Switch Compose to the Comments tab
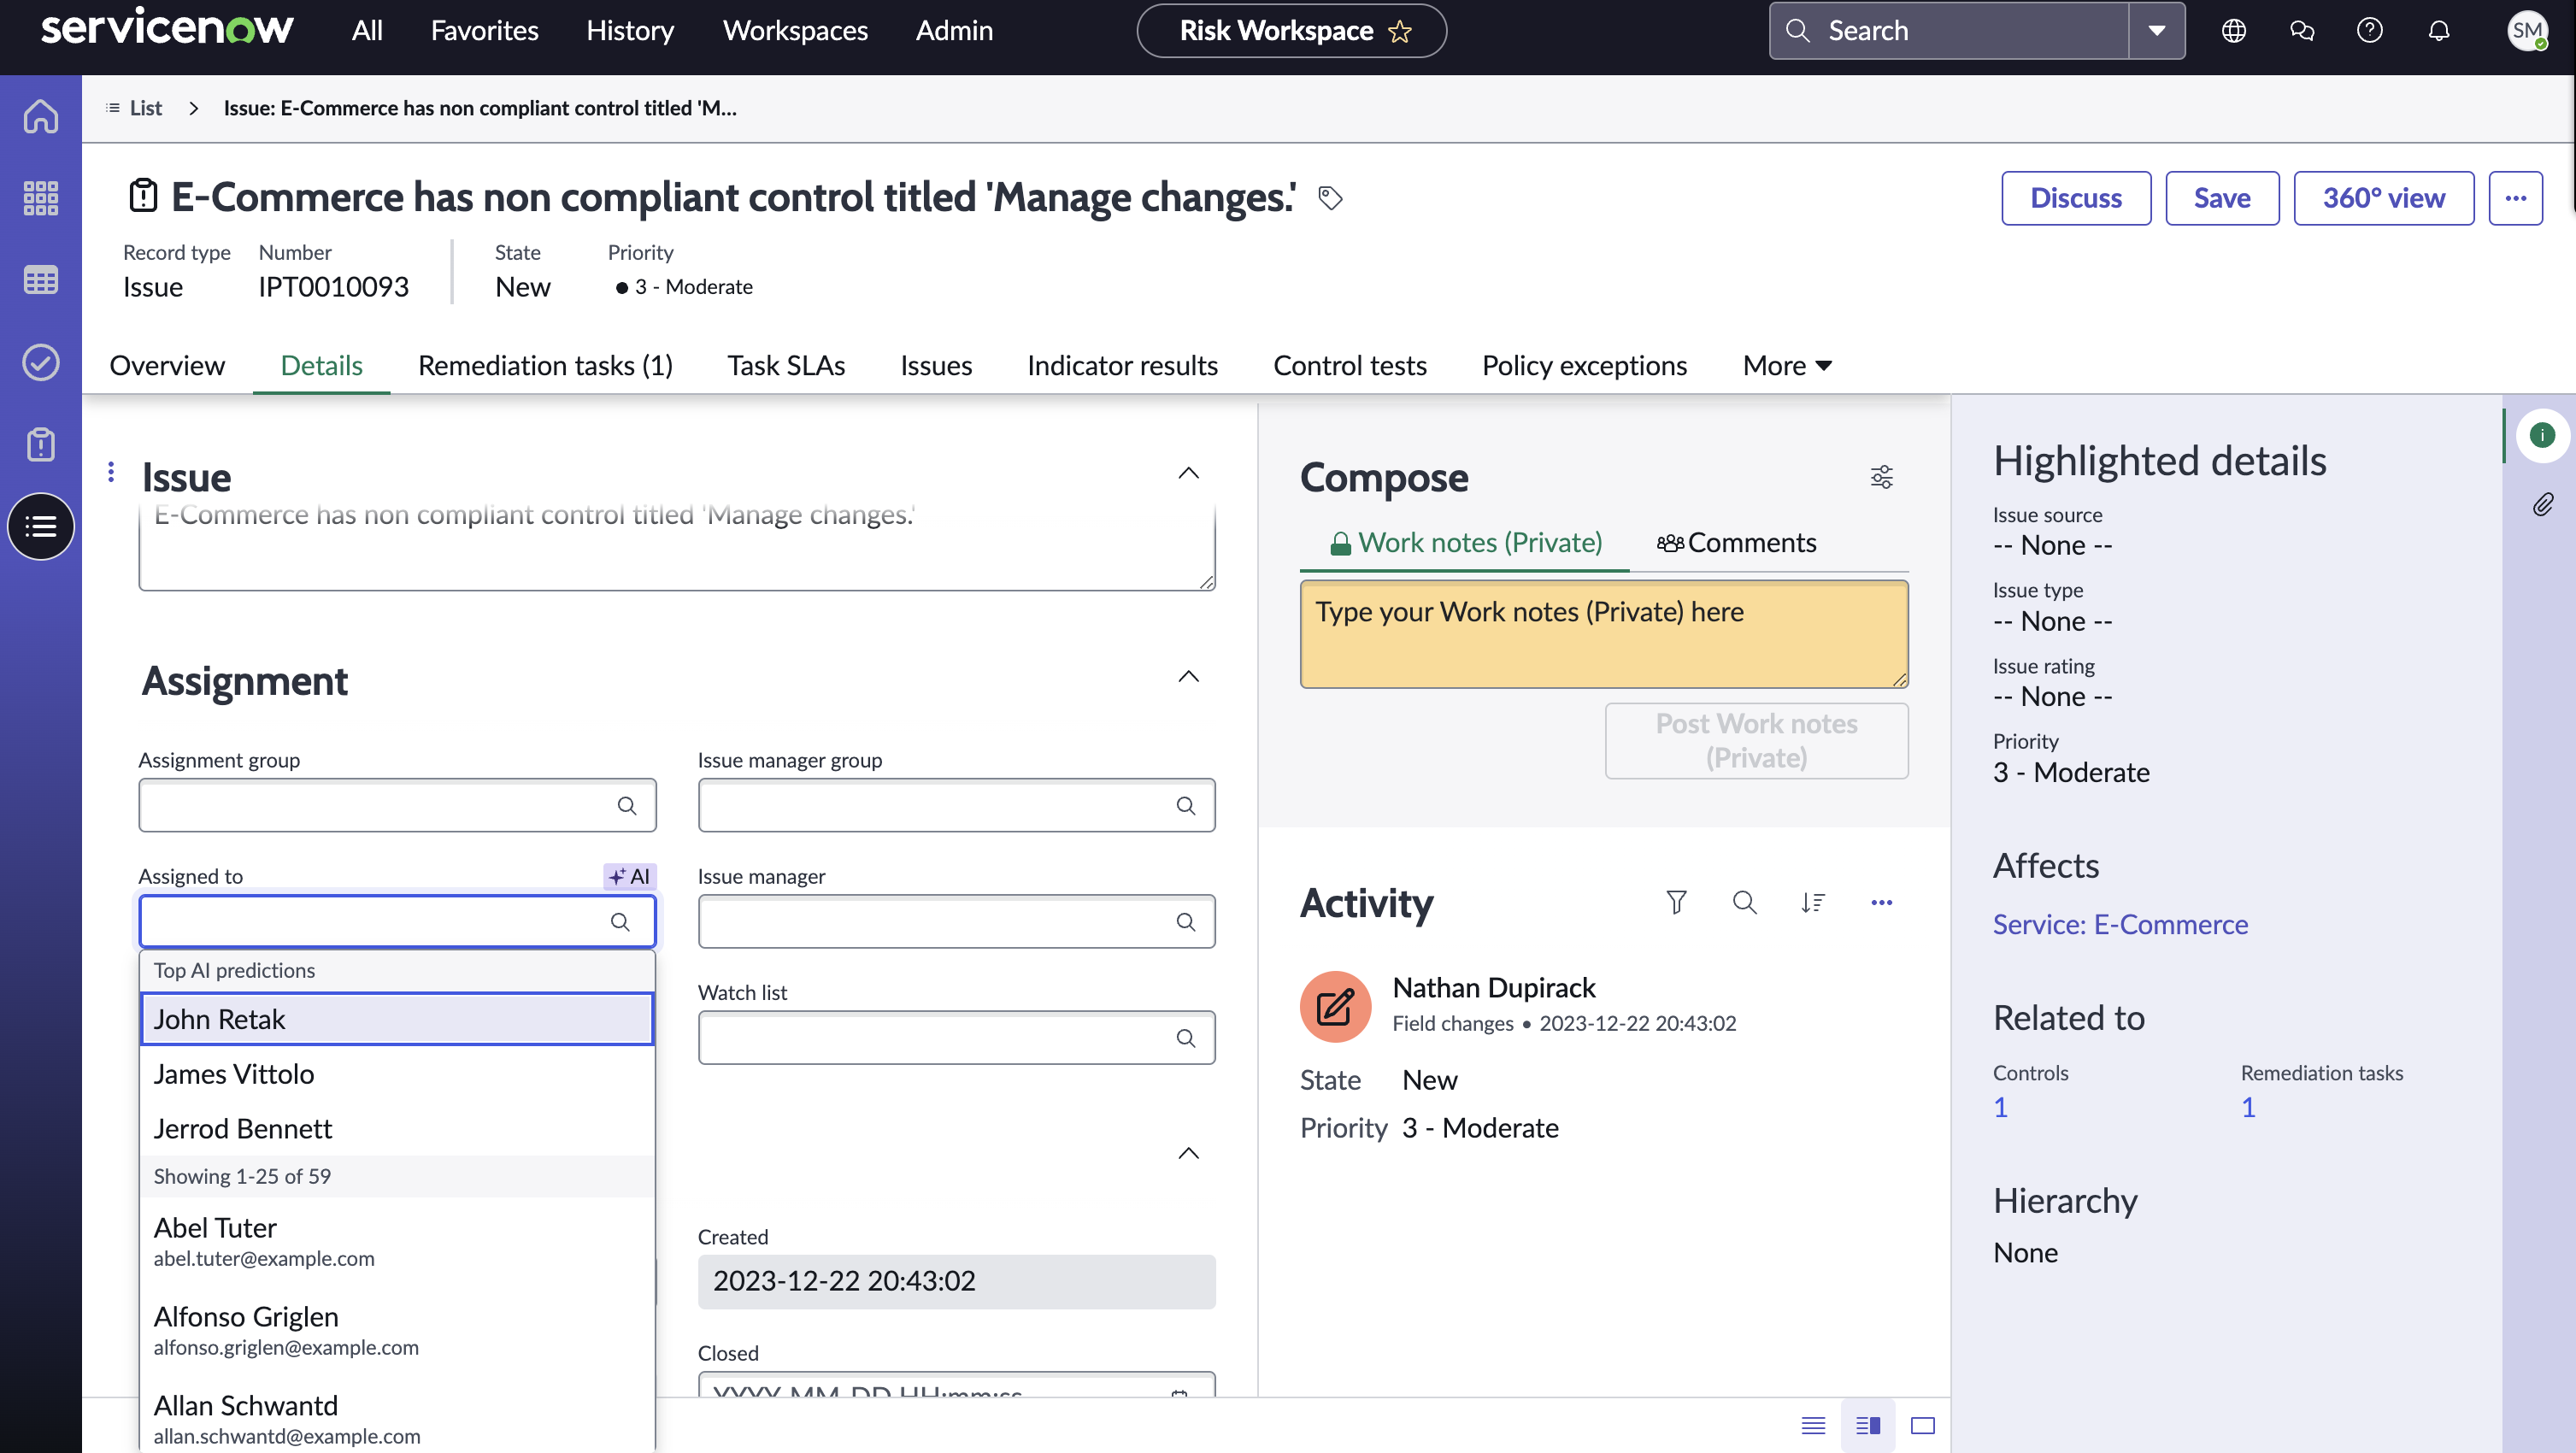2576x1453 pixels. point(1736,543)
